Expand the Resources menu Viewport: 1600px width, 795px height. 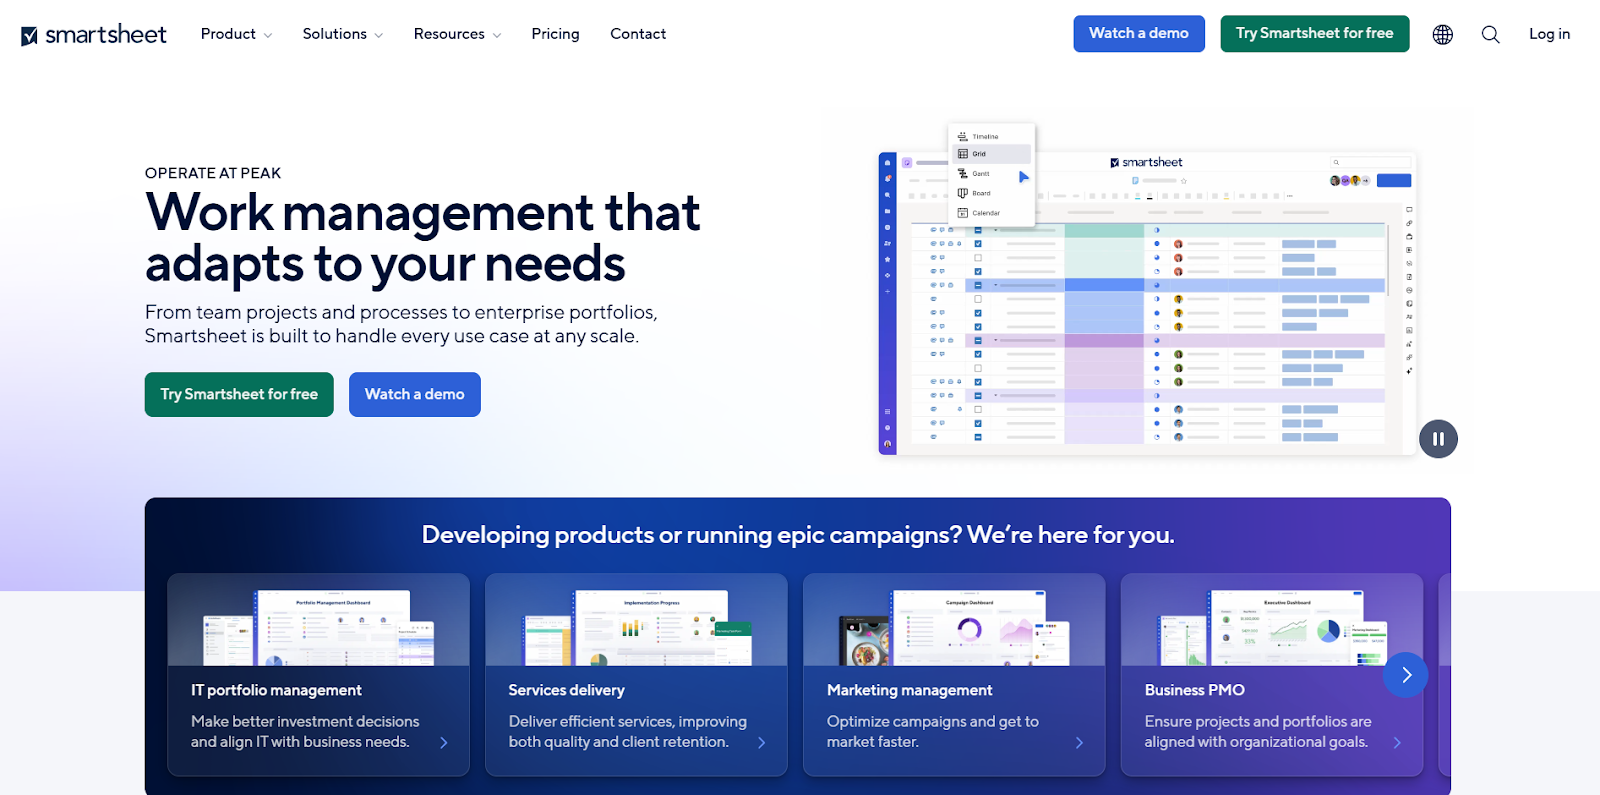457,34
